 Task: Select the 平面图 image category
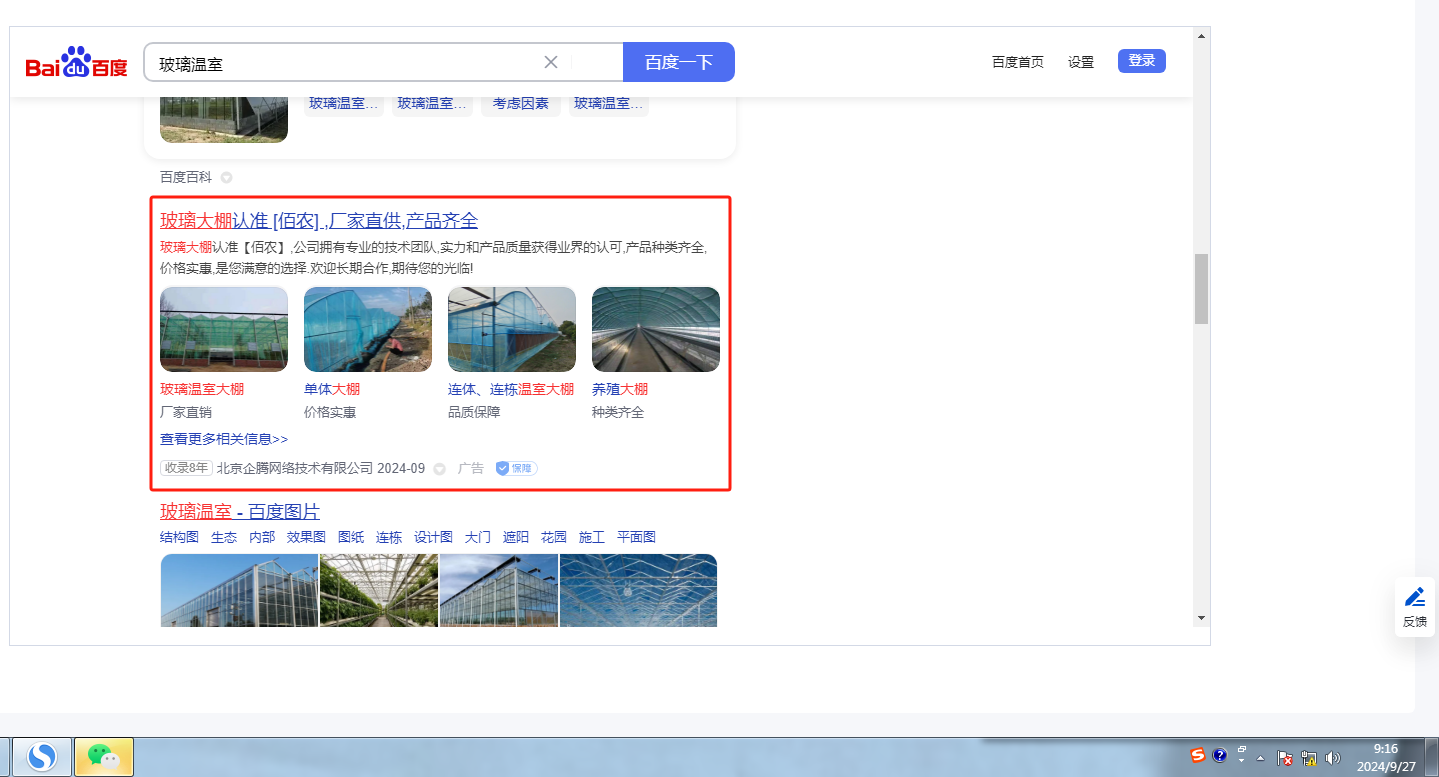[636, 537]
